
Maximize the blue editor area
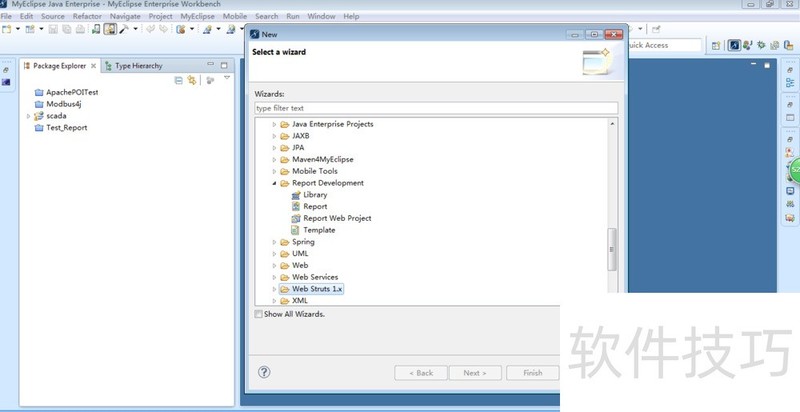coord(767,65)
